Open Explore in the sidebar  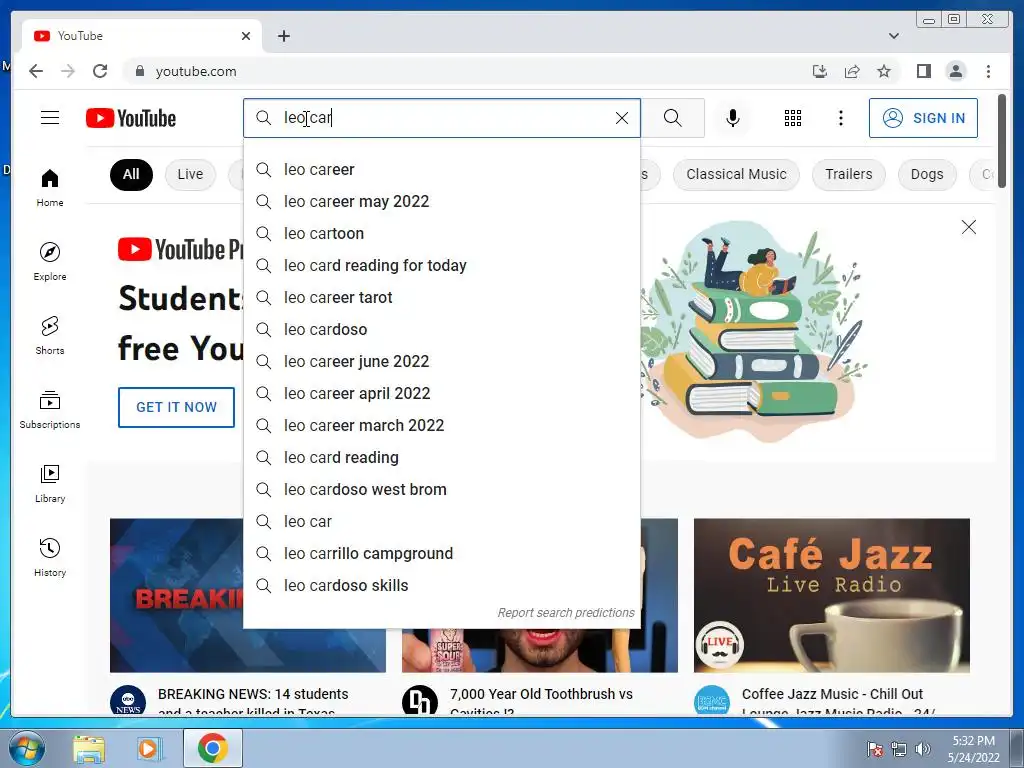coord(50,261)
